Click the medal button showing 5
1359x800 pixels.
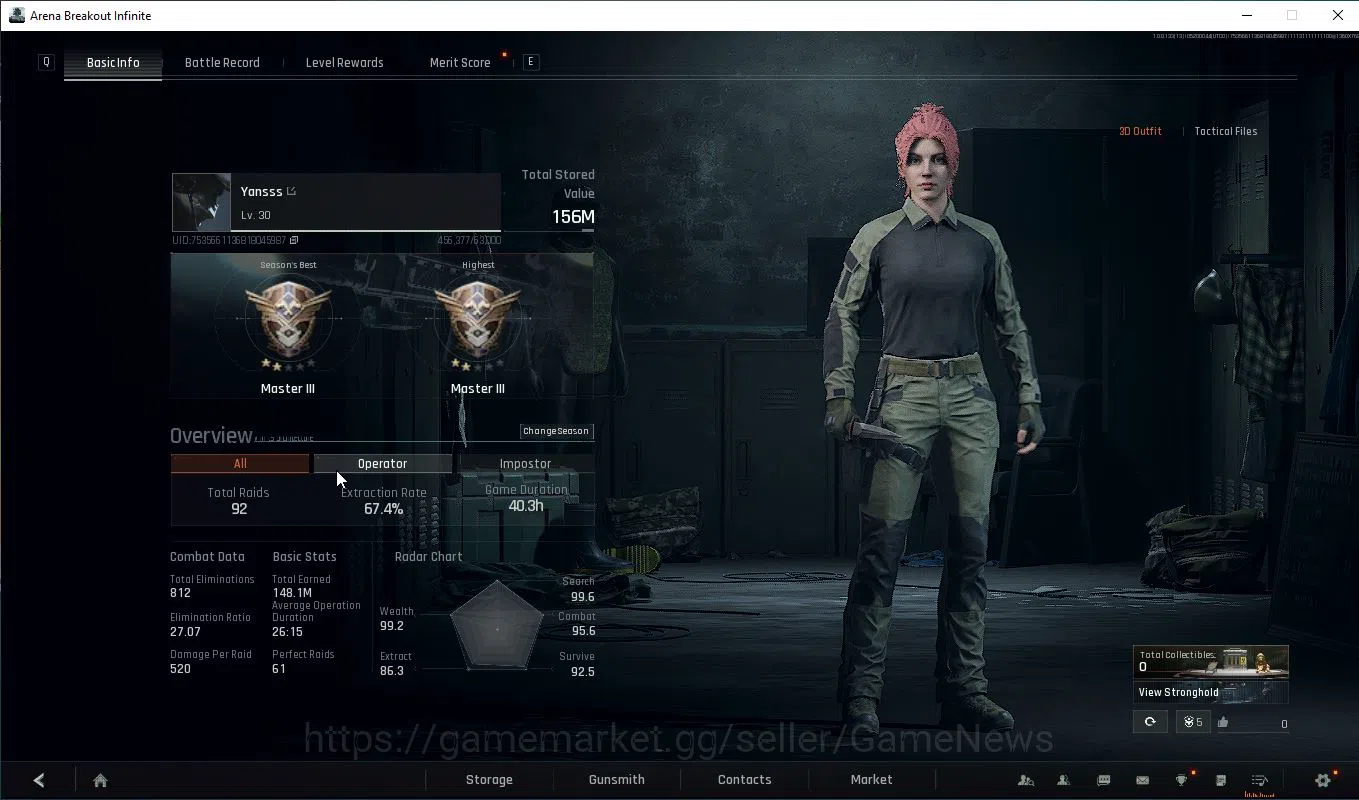click(x=1192, y=722)
